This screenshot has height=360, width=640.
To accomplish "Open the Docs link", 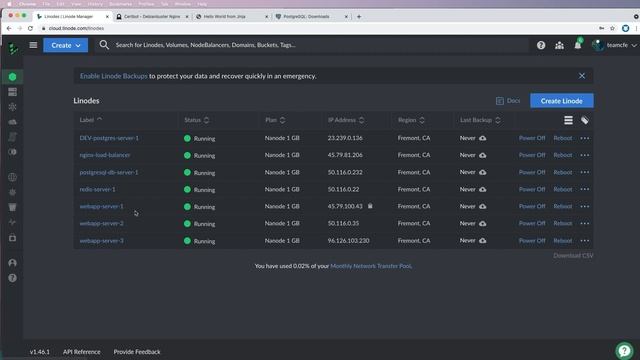I will click(508, 101).
